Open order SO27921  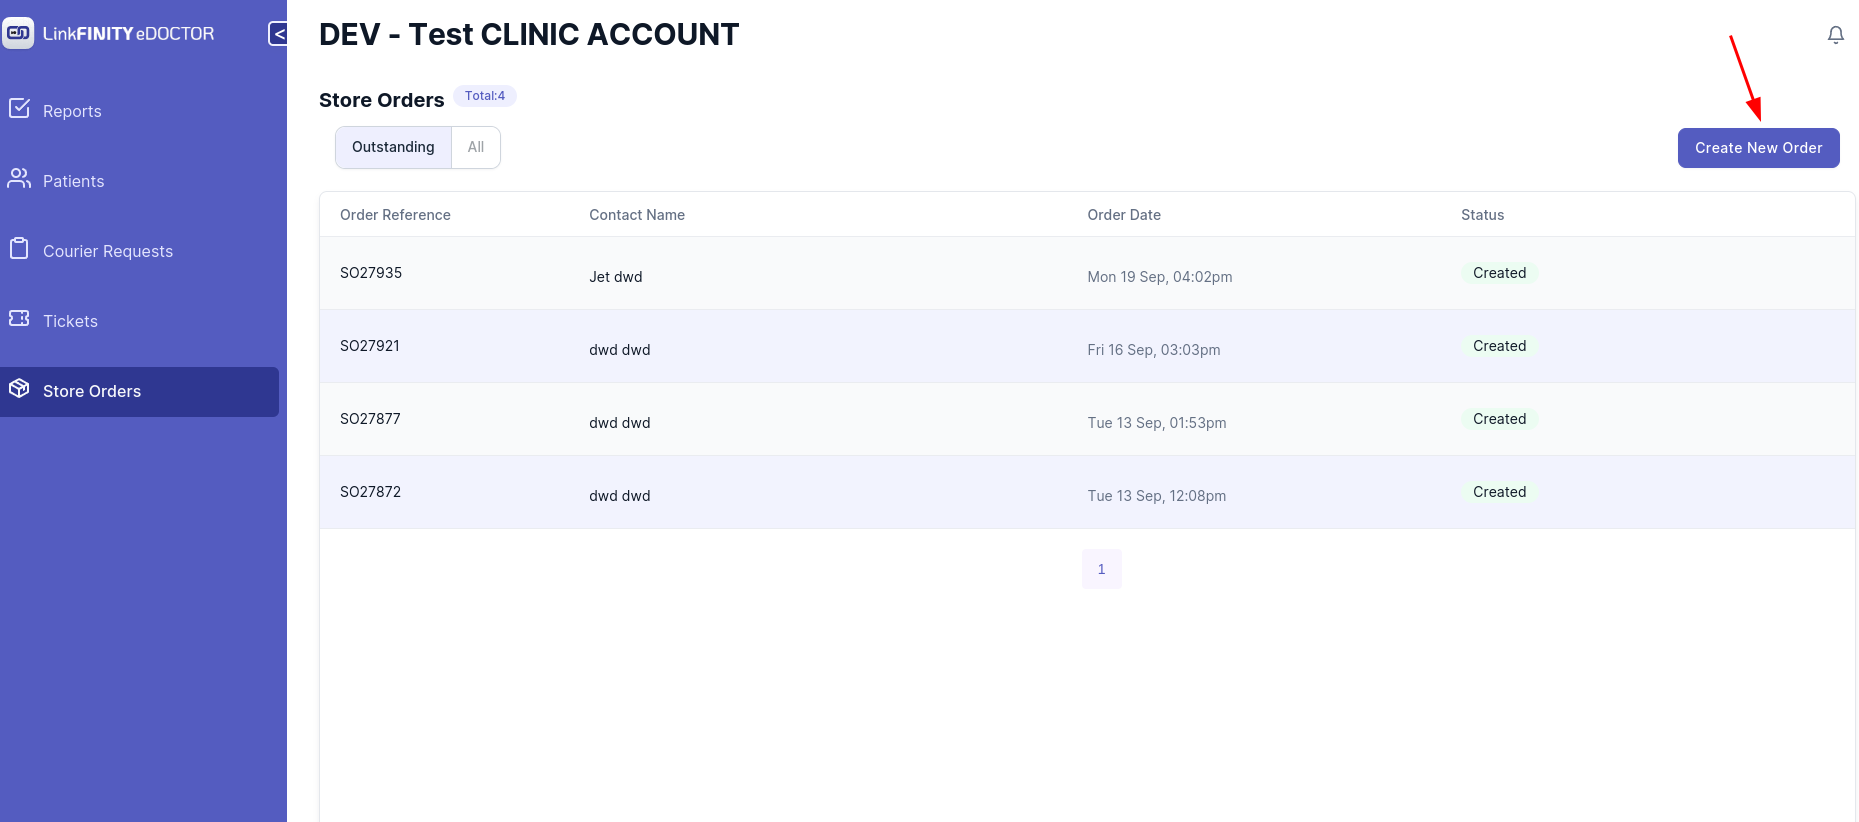pos(370,346)
